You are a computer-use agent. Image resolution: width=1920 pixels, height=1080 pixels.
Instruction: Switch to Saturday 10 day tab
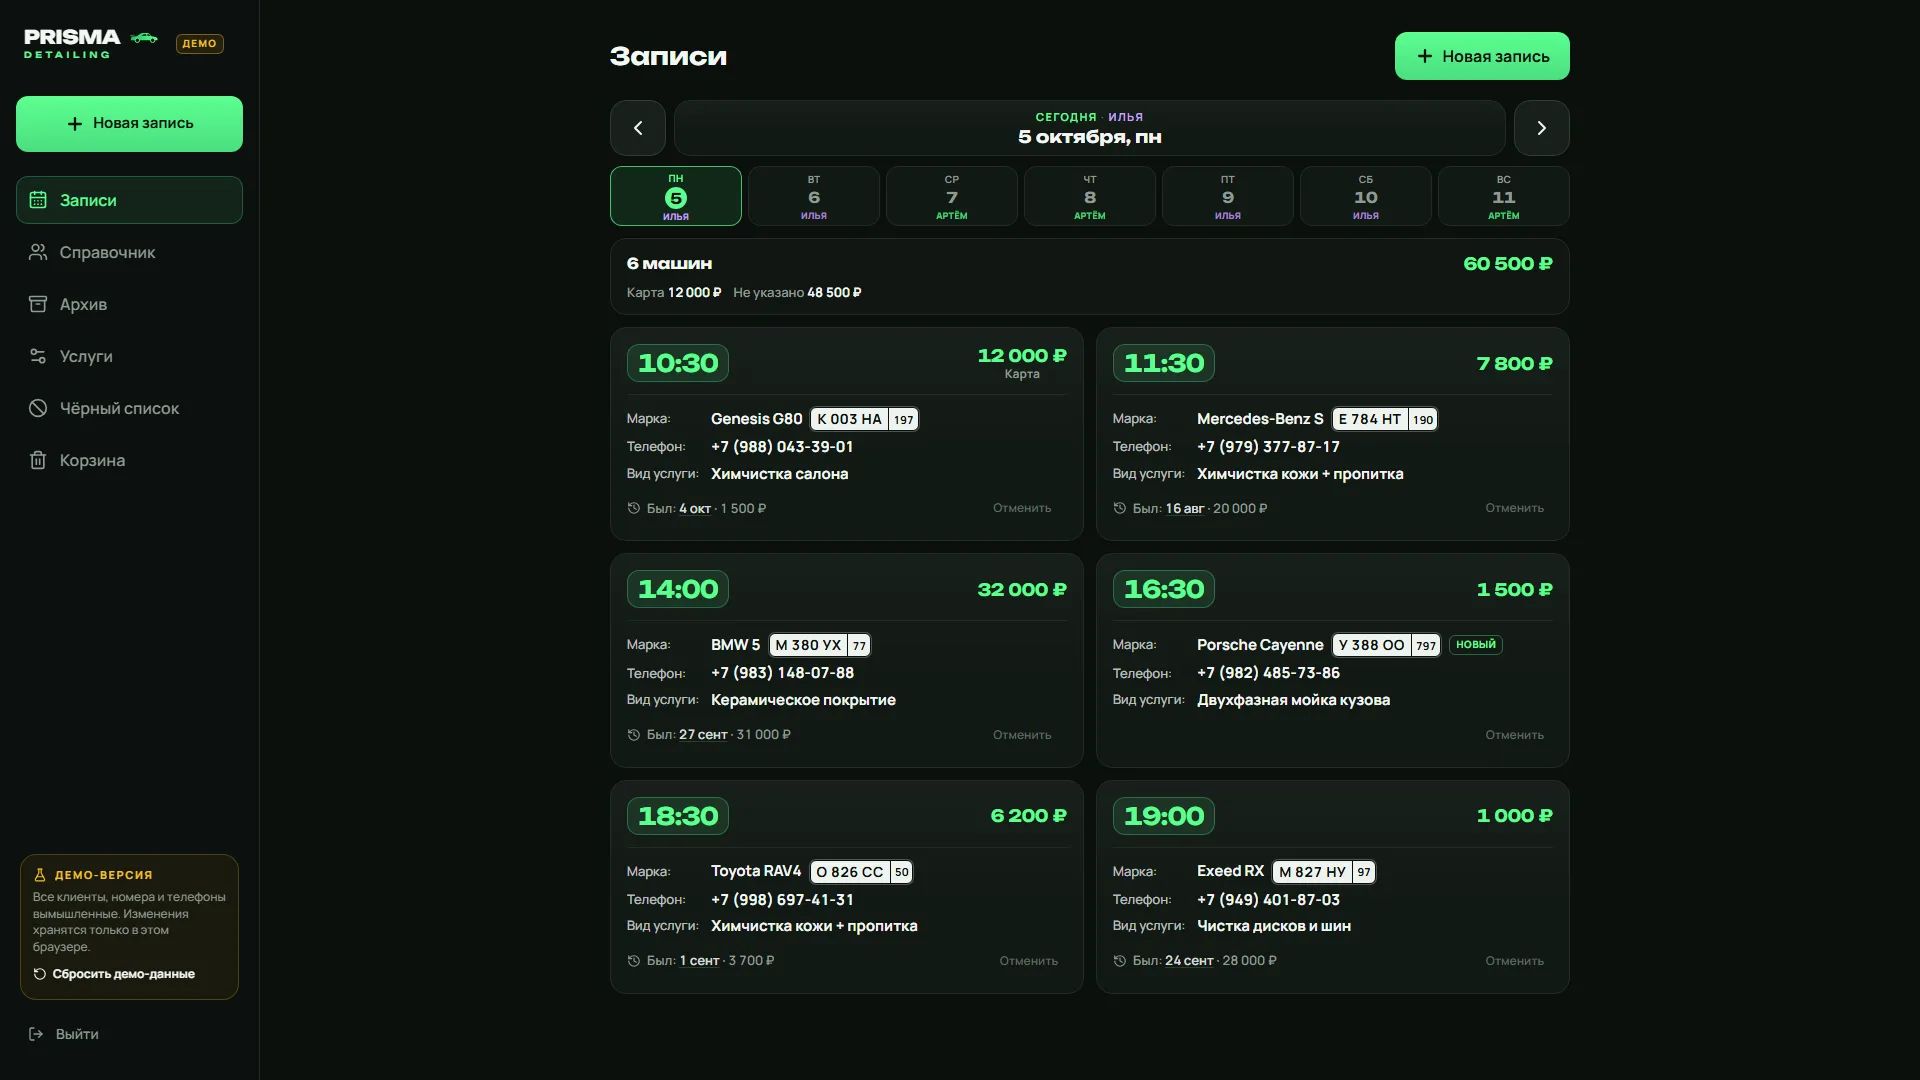pyautogui.click(x=1366, y=196)
